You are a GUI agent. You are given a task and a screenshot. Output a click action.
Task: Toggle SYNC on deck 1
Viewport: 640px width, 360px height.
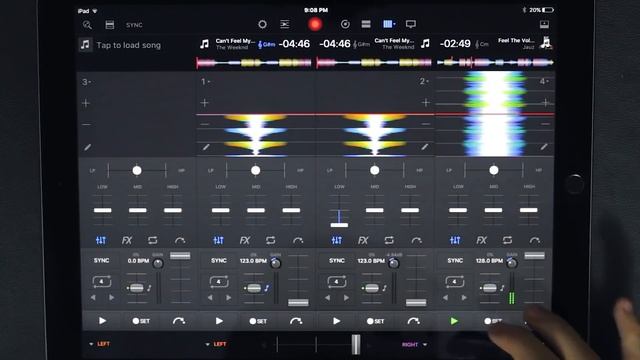point(219,260)
